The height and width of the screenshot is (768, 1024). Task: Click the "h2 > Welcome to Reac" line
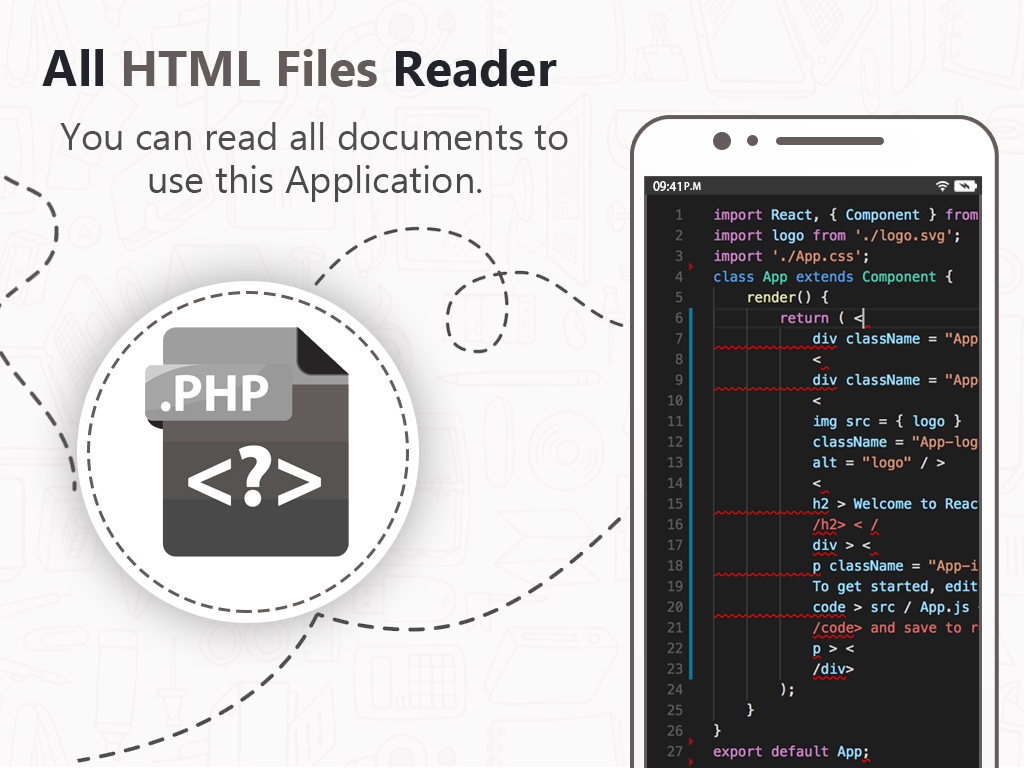894,504
